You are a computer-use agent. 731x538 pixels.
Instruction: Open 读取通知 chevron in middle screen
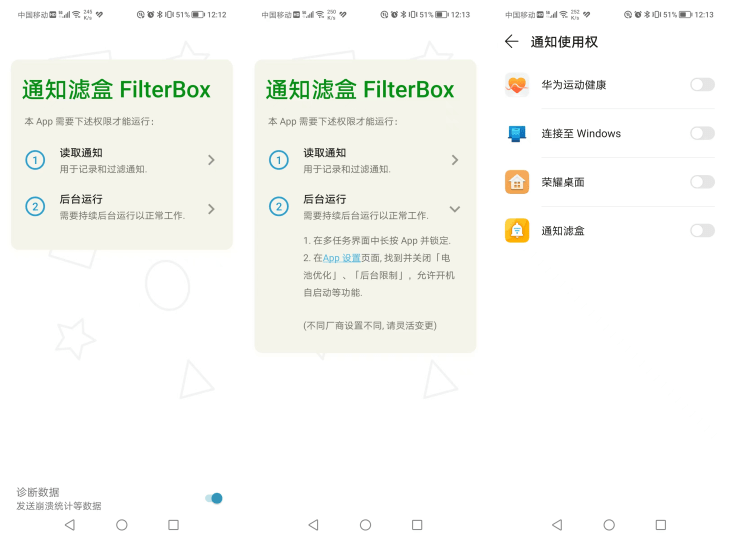(x=455, y=160)
